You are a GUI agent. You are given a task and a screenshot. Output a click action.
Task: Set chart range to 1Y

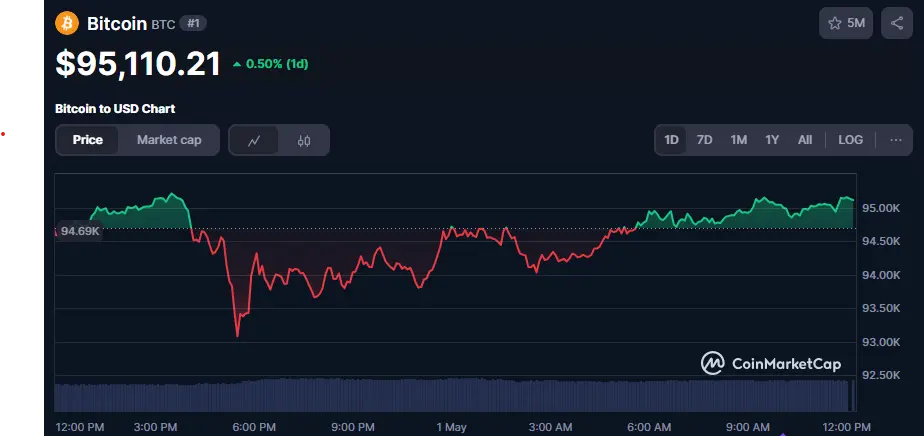[772, 140]
